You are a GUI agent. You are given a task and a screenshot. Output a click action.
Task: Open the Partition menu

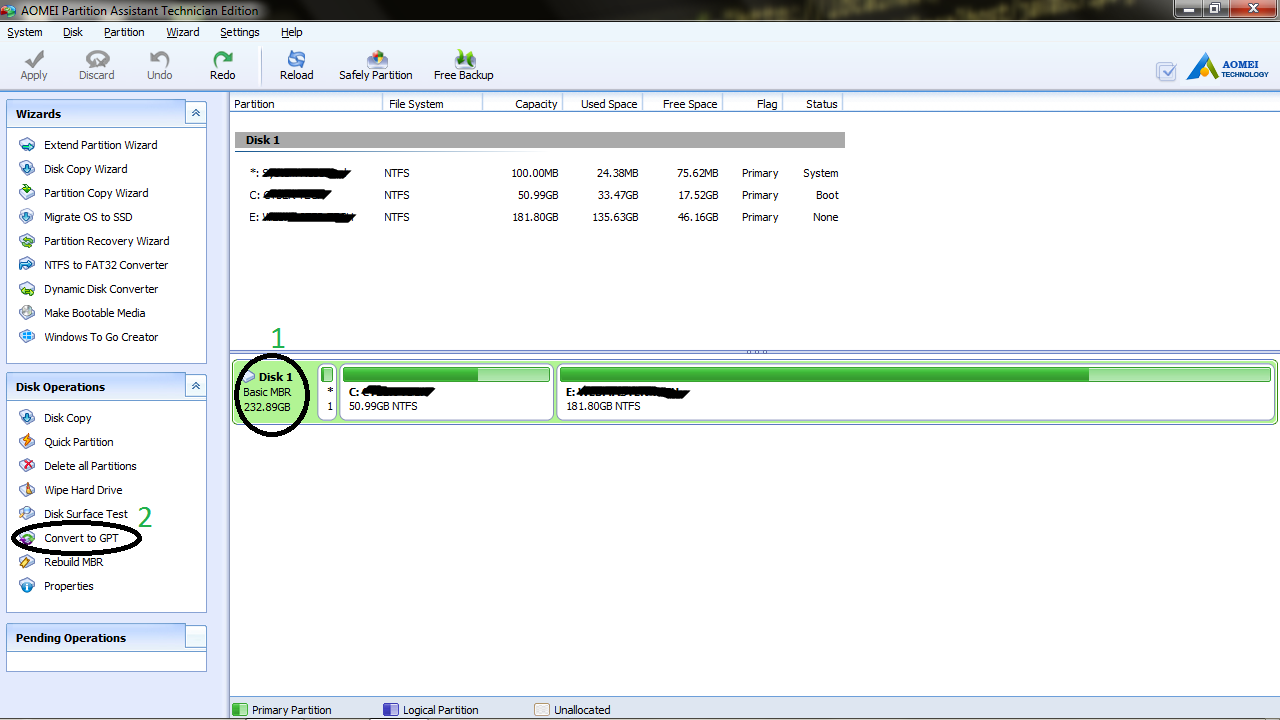tap(124, 32)
